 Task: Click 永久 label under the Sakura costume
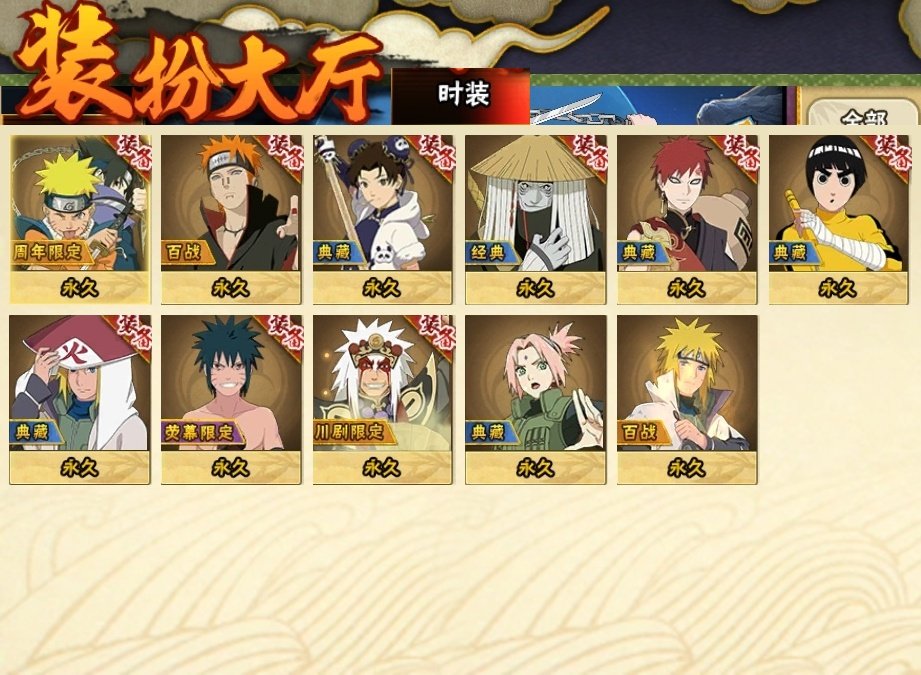click(x=535, y=468)
